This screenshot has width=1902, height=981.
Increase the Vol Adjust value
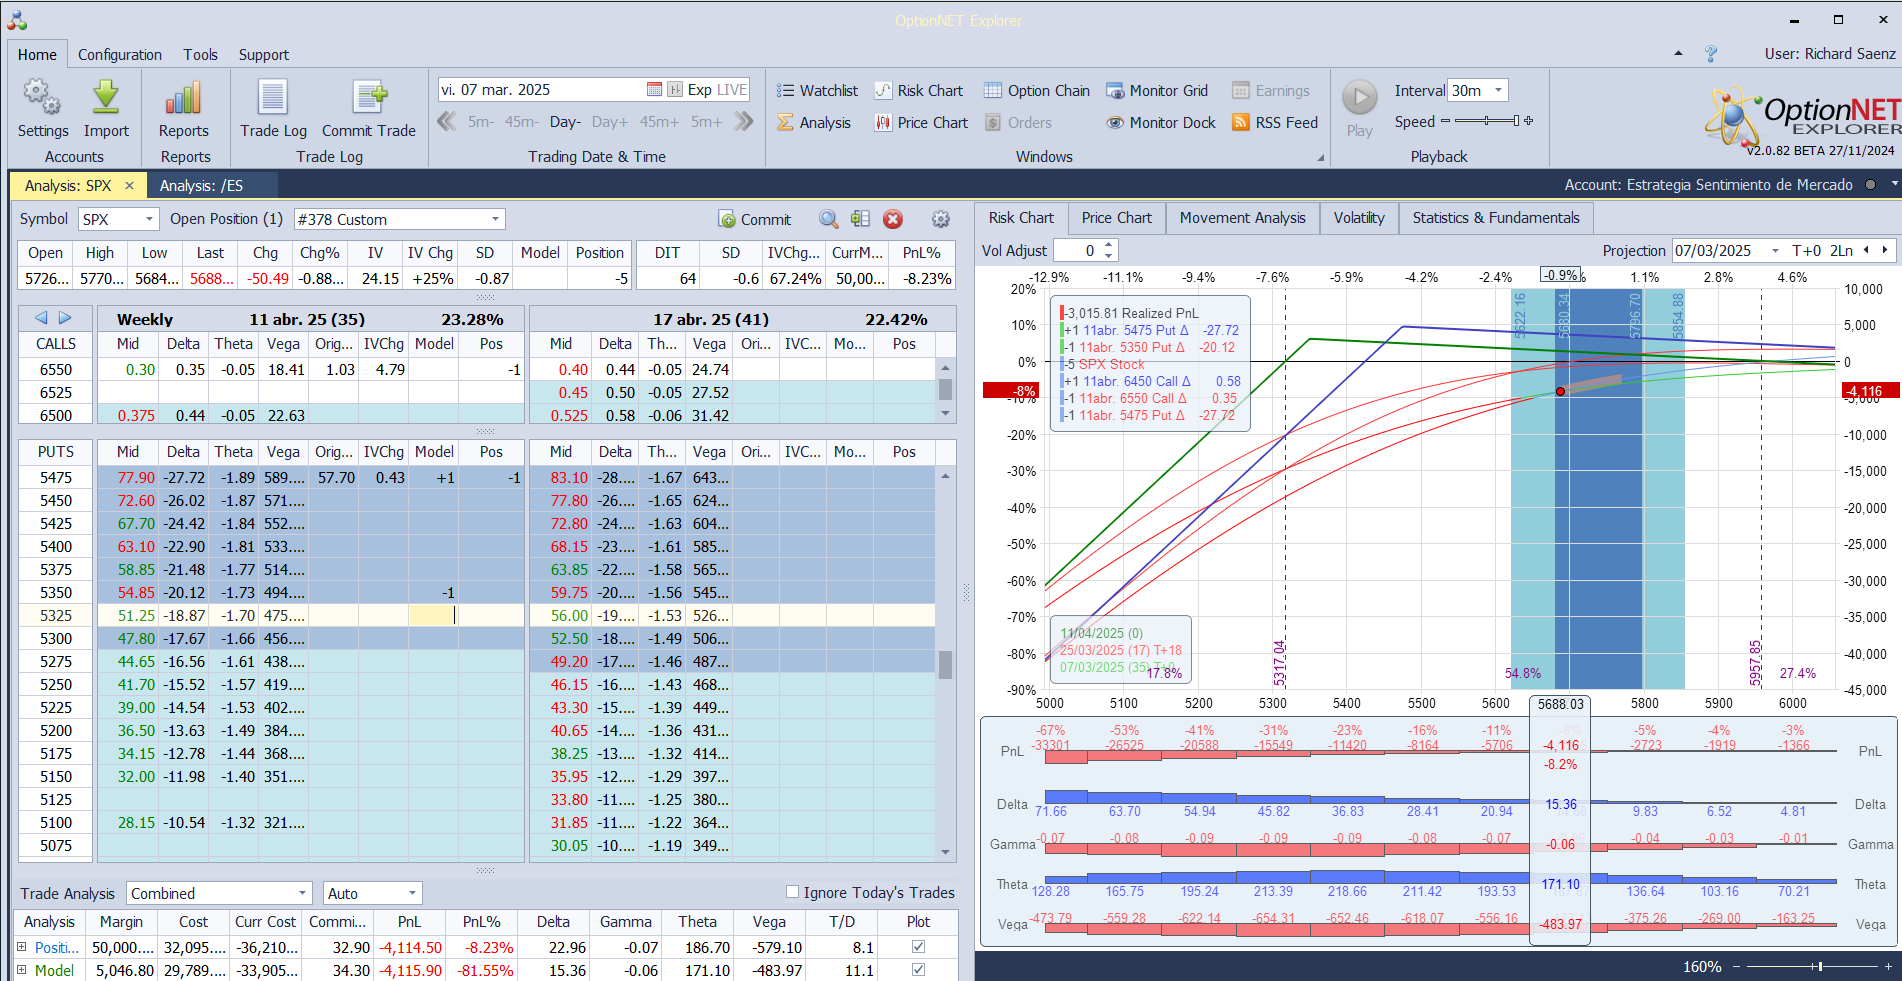[x=1108, y=245]
